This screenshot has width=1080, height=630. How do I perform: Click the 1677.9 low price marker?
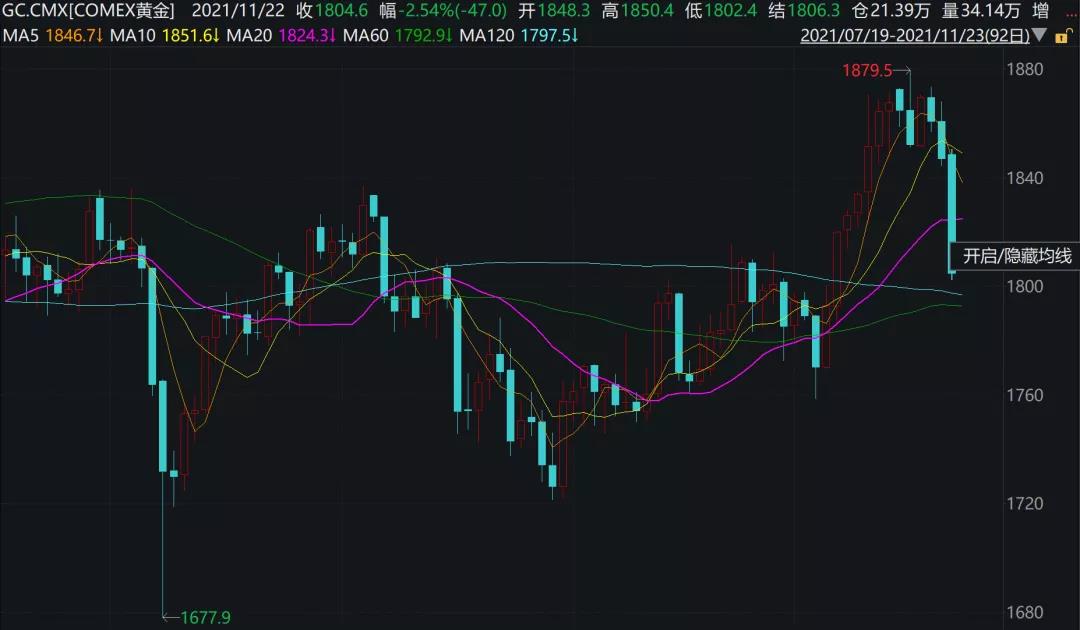[x=205, y=618]
